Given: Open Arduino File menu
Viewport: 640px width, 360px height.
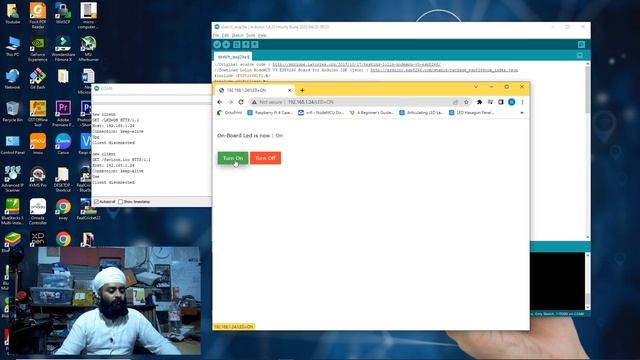Looking at the screenshot, I should click(216, 36).
